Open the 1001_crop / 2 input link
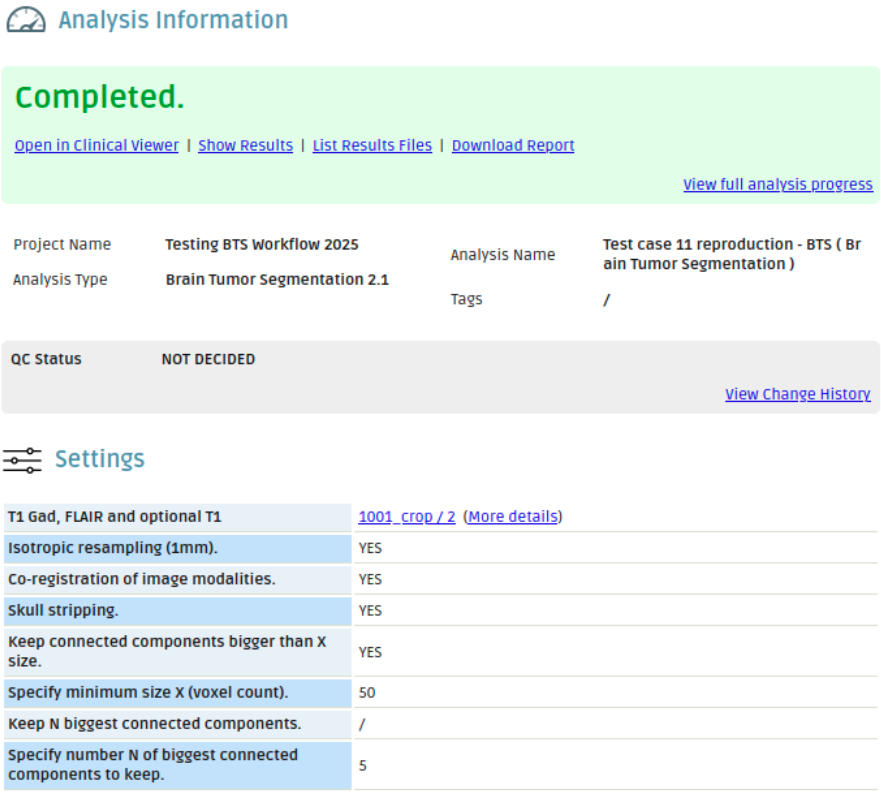Screen dimensions: 881x793 coord(407,517)
